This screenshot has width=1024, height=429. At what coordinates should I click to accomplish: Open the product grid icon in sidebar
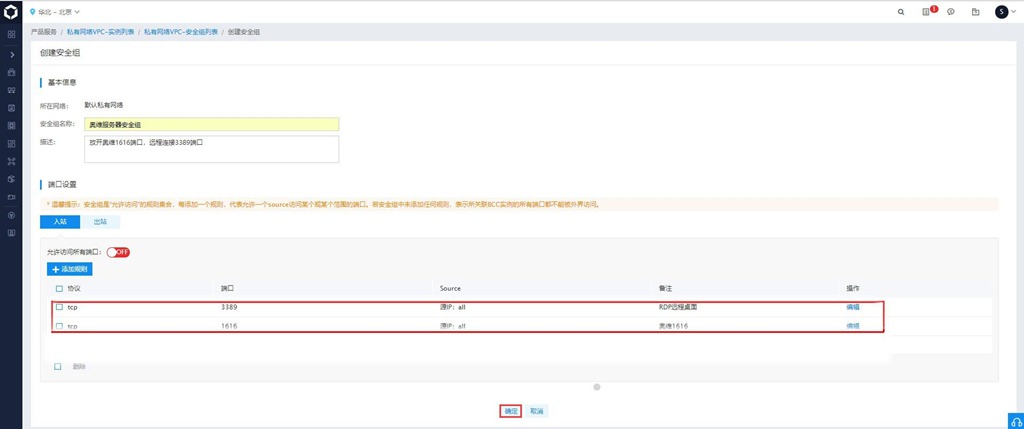tap(11, 34)
